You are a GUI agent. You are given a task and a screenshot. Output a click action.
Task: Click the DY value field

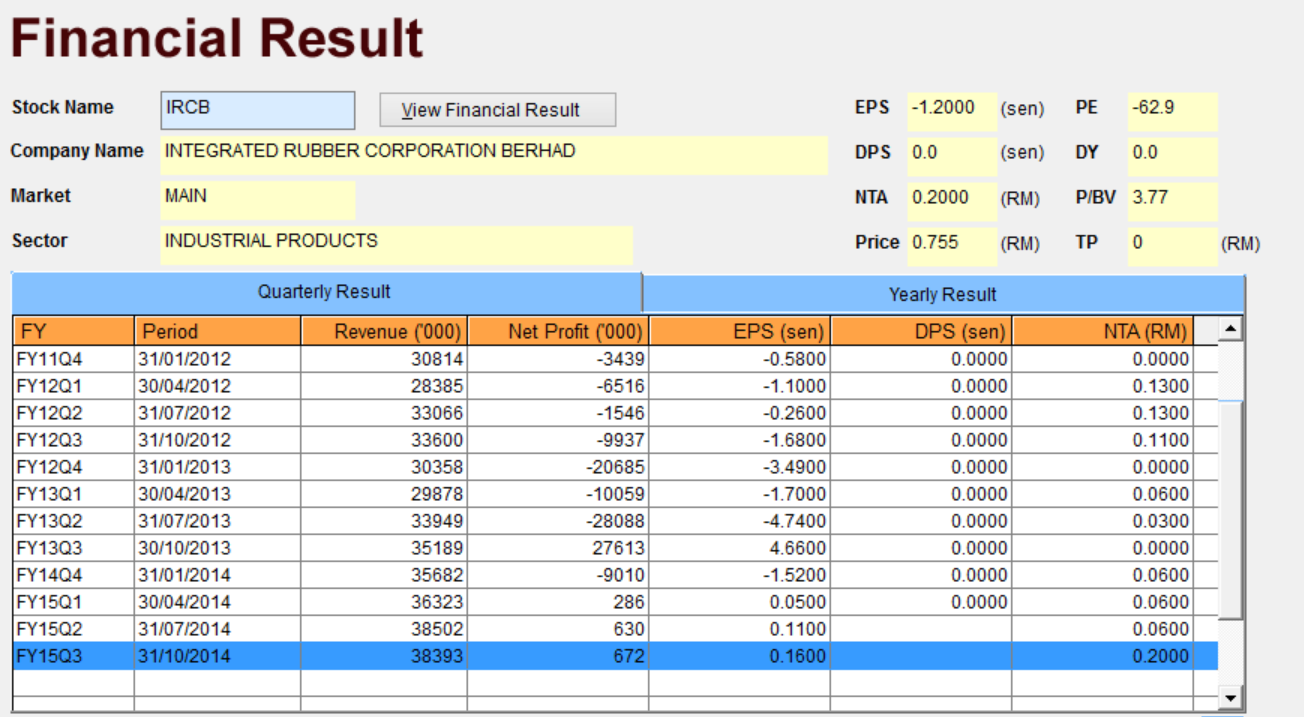[x=1173, y=156]
